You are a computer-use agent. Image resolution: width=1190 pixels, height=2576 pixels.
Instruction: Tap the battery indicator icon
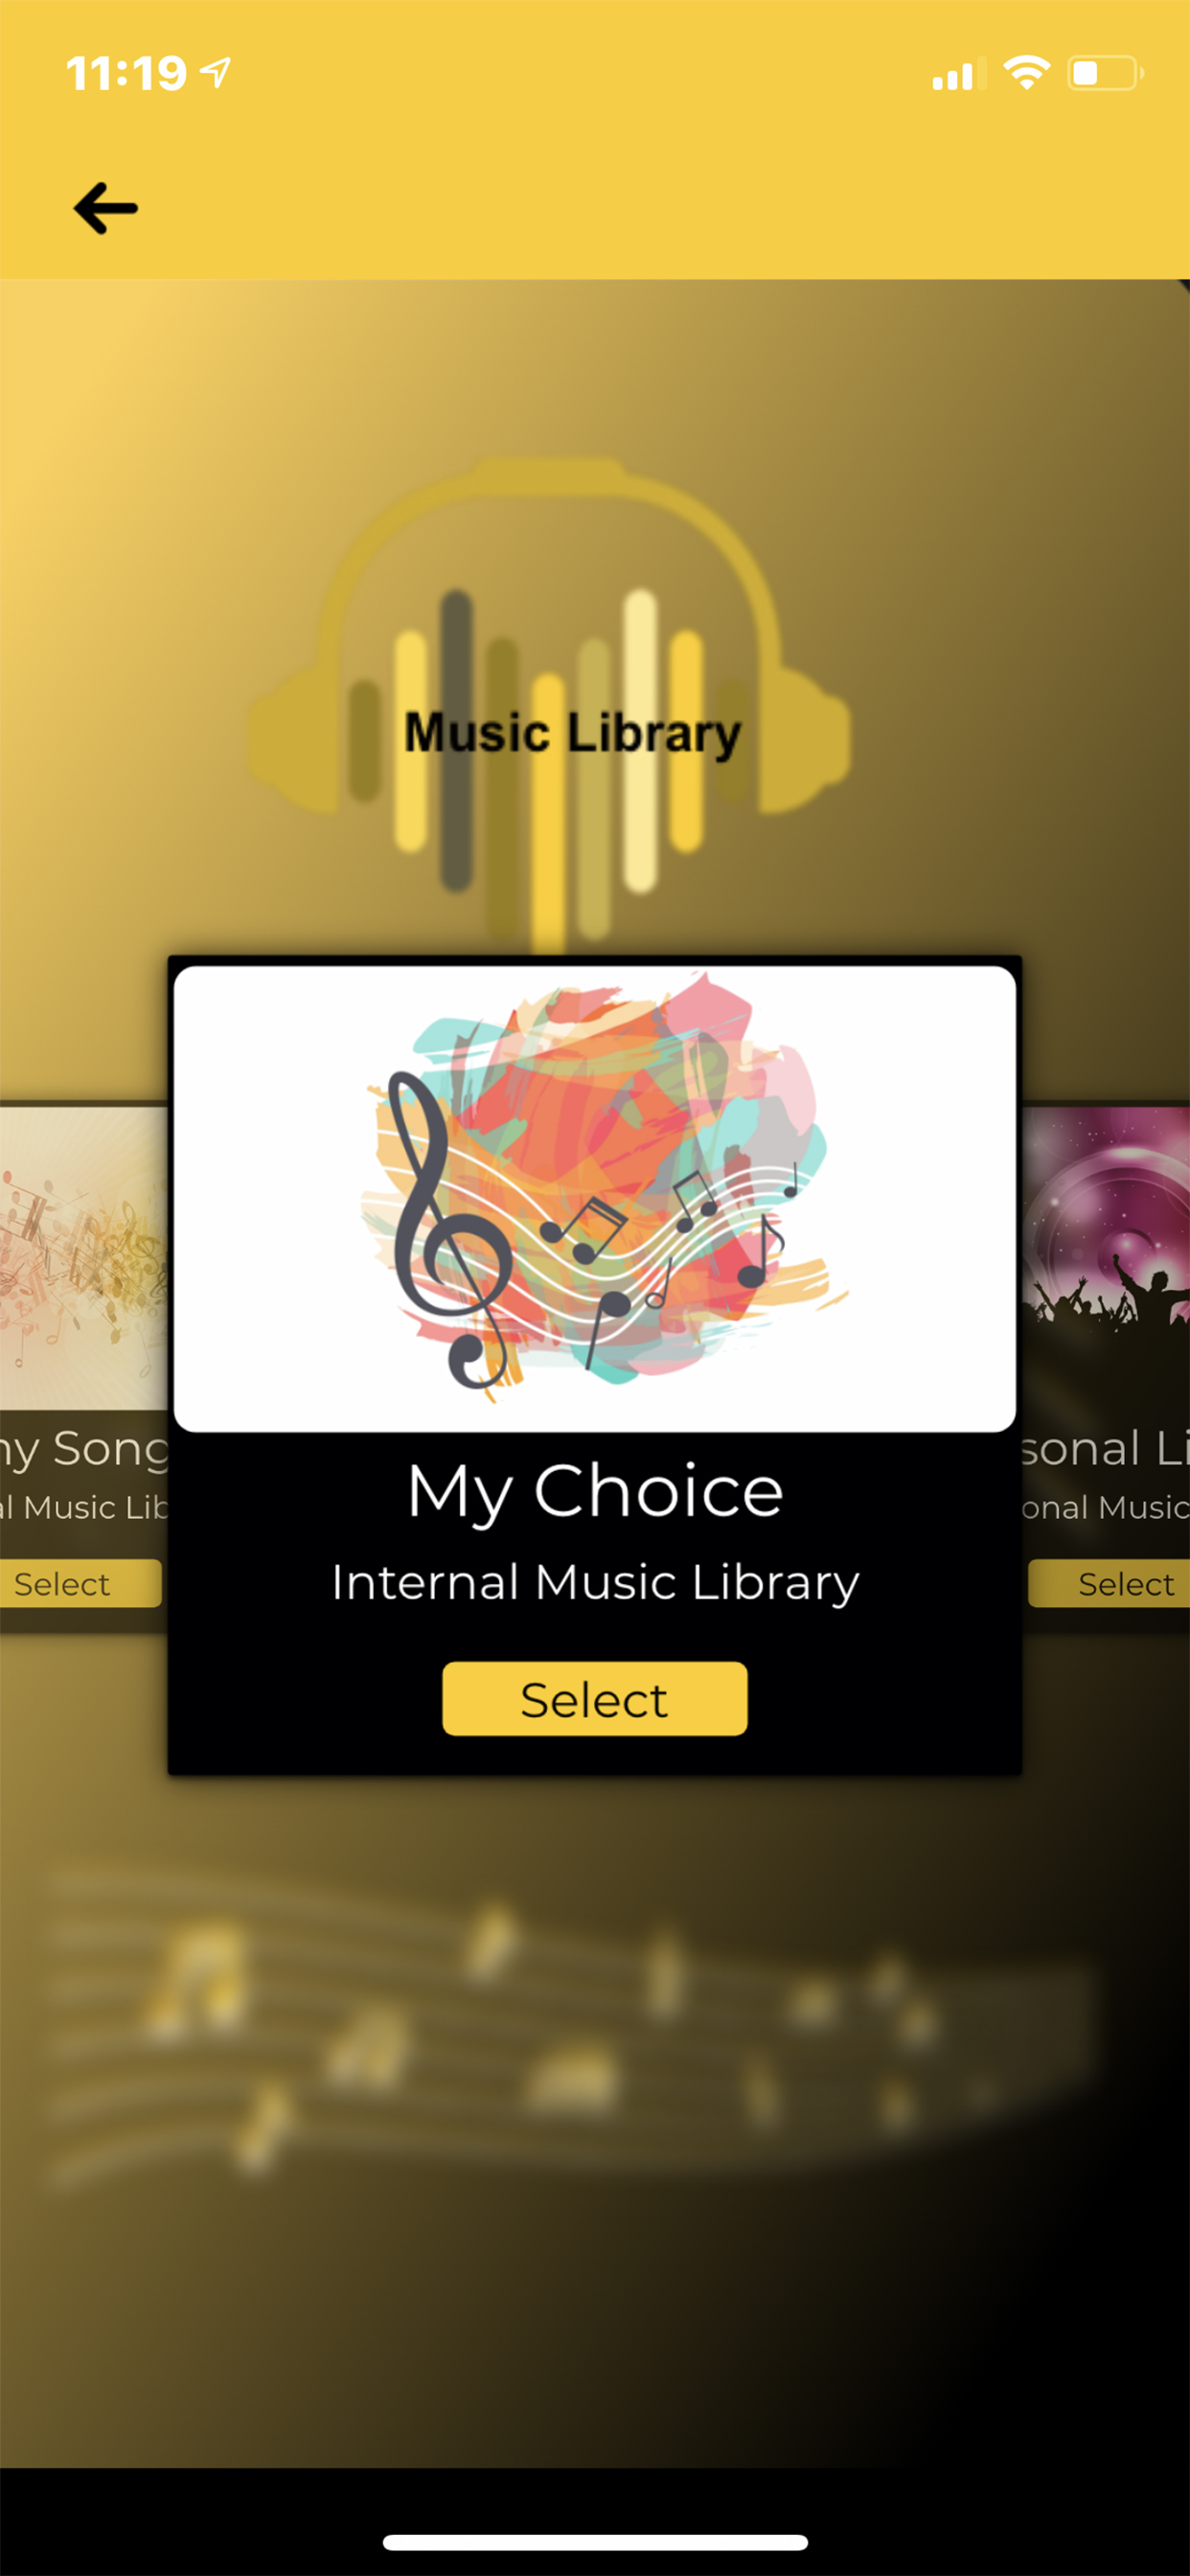point(1106,73)
